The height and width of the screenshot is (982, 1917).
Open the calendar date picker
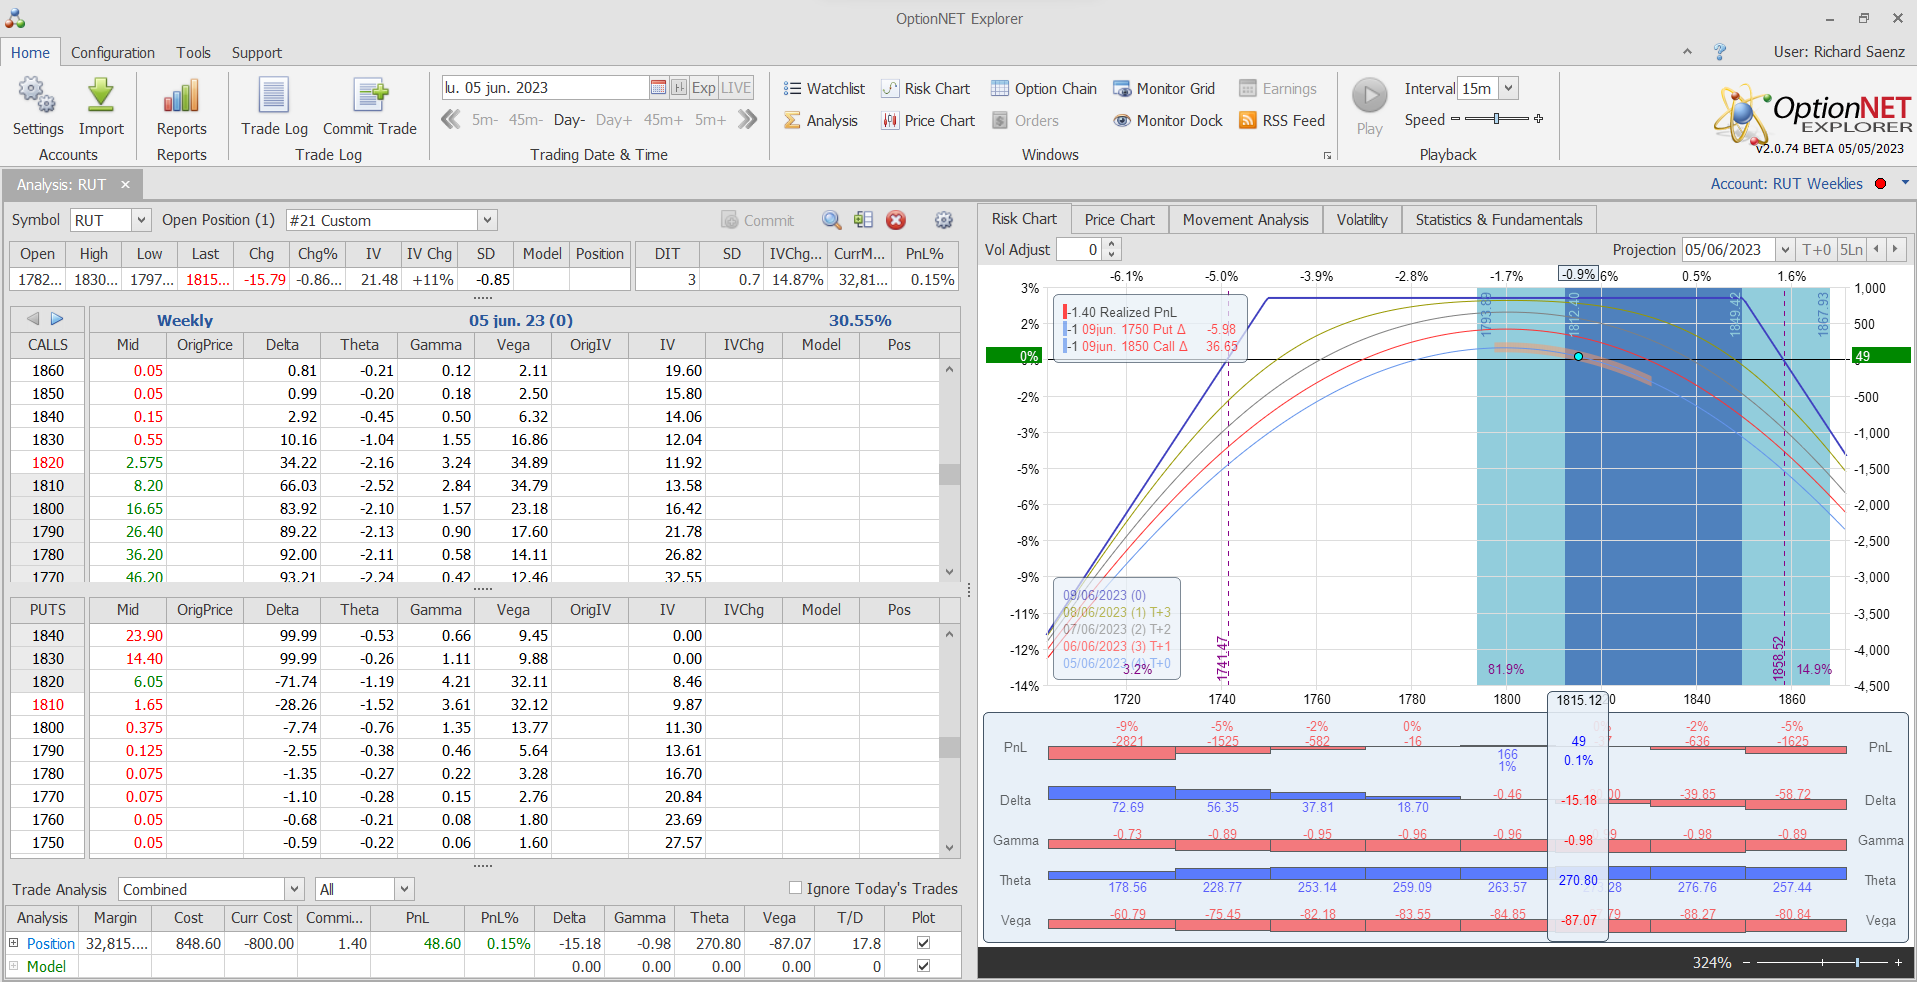click(x=658, y=87)
